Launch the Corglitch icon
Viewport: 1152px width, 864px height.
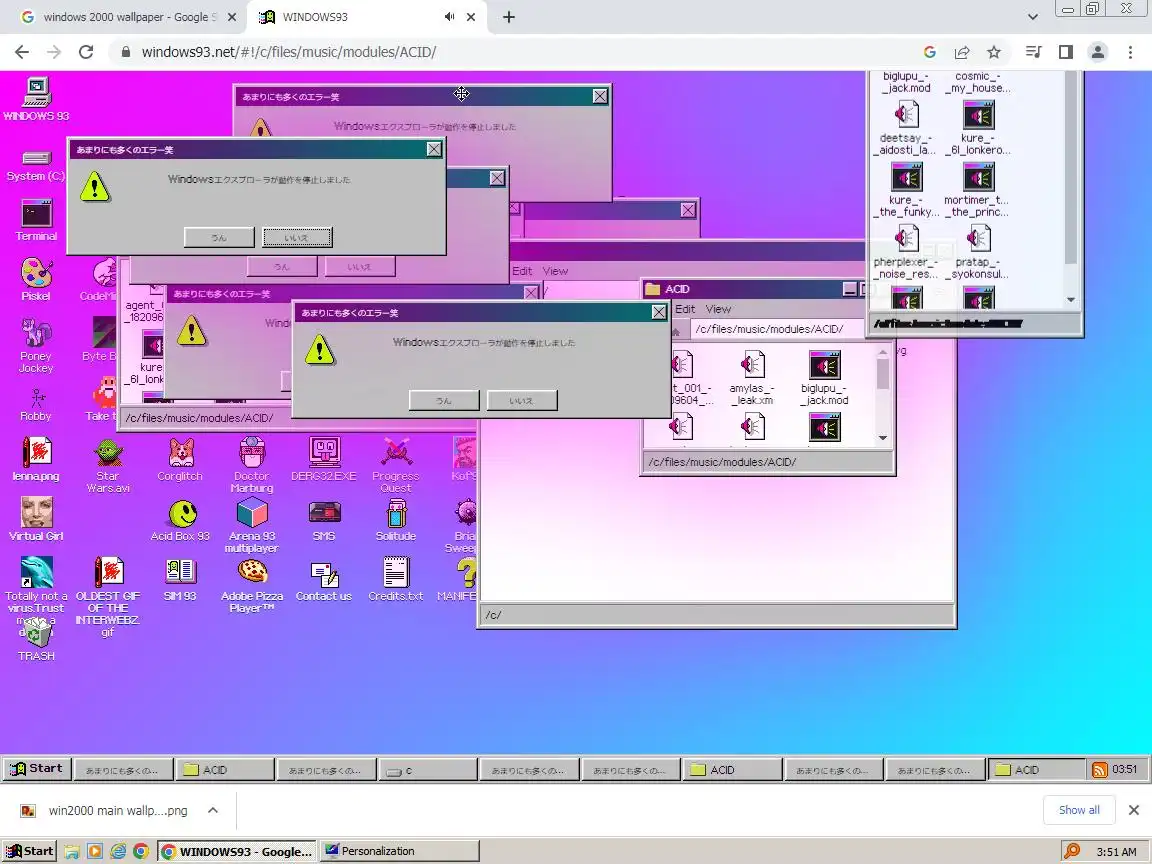tap(180, 459)
